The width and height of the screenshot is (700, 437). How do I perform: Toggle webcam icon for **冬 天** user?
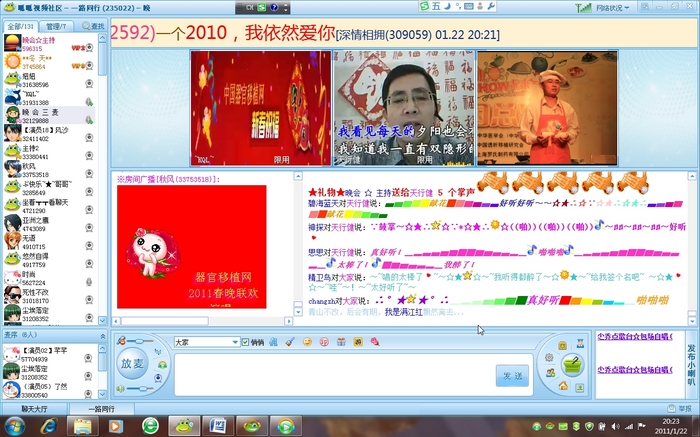(x=89, y=66)
